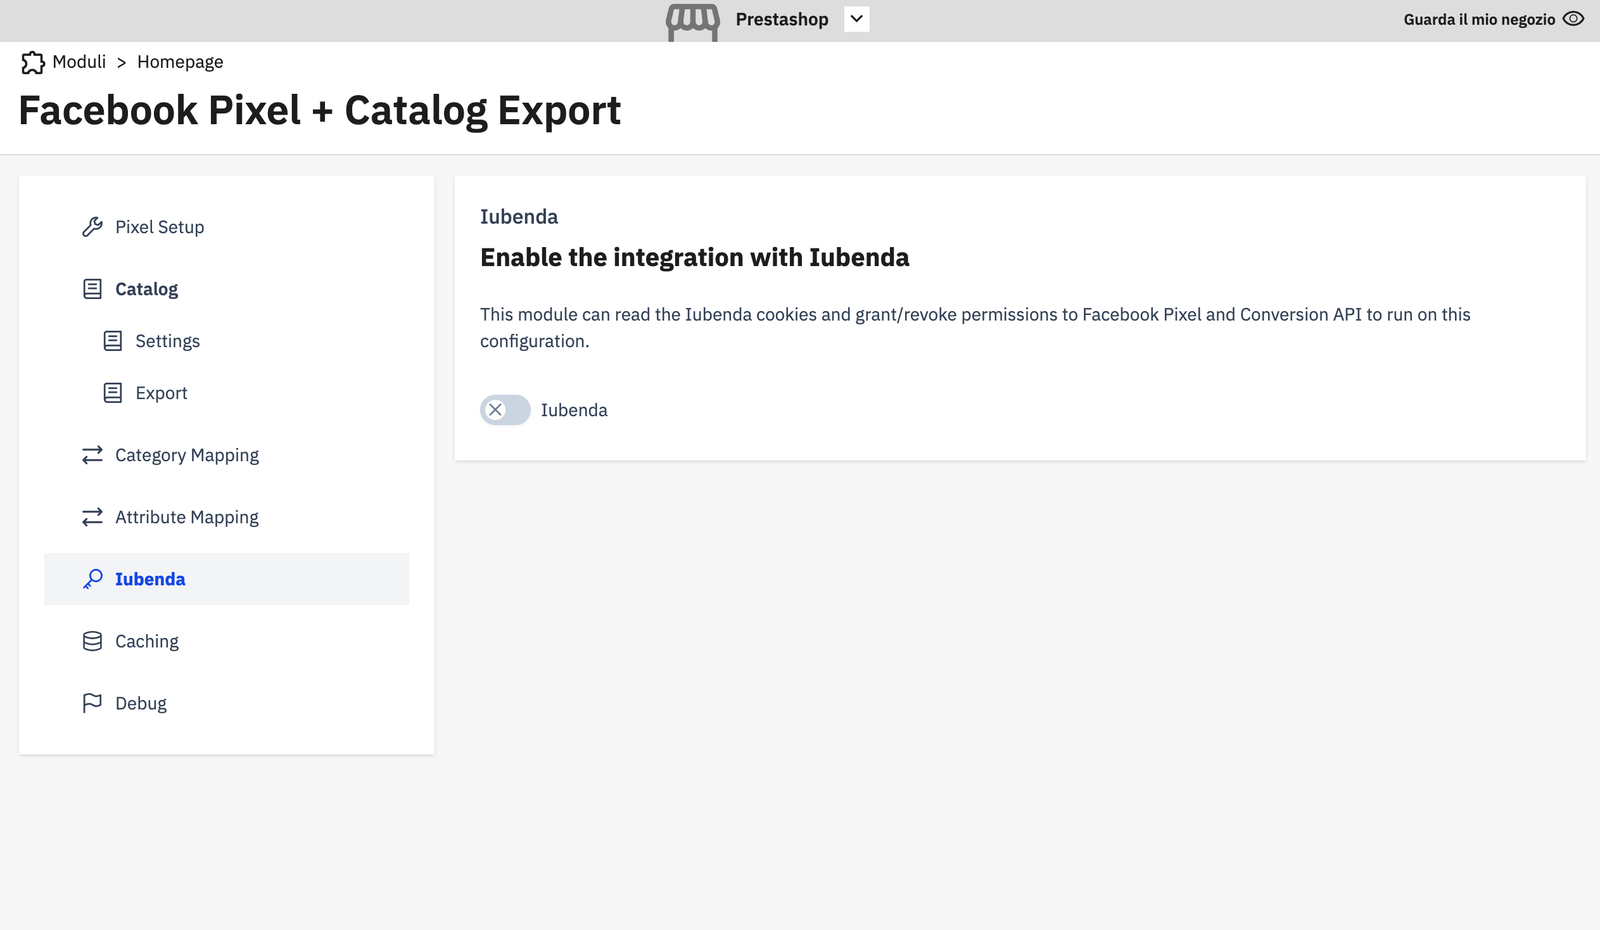The width and height of the screenshot is (1600, 930).
Task: Click the Category Mapping arrows icon
Action: pos(92,455)
